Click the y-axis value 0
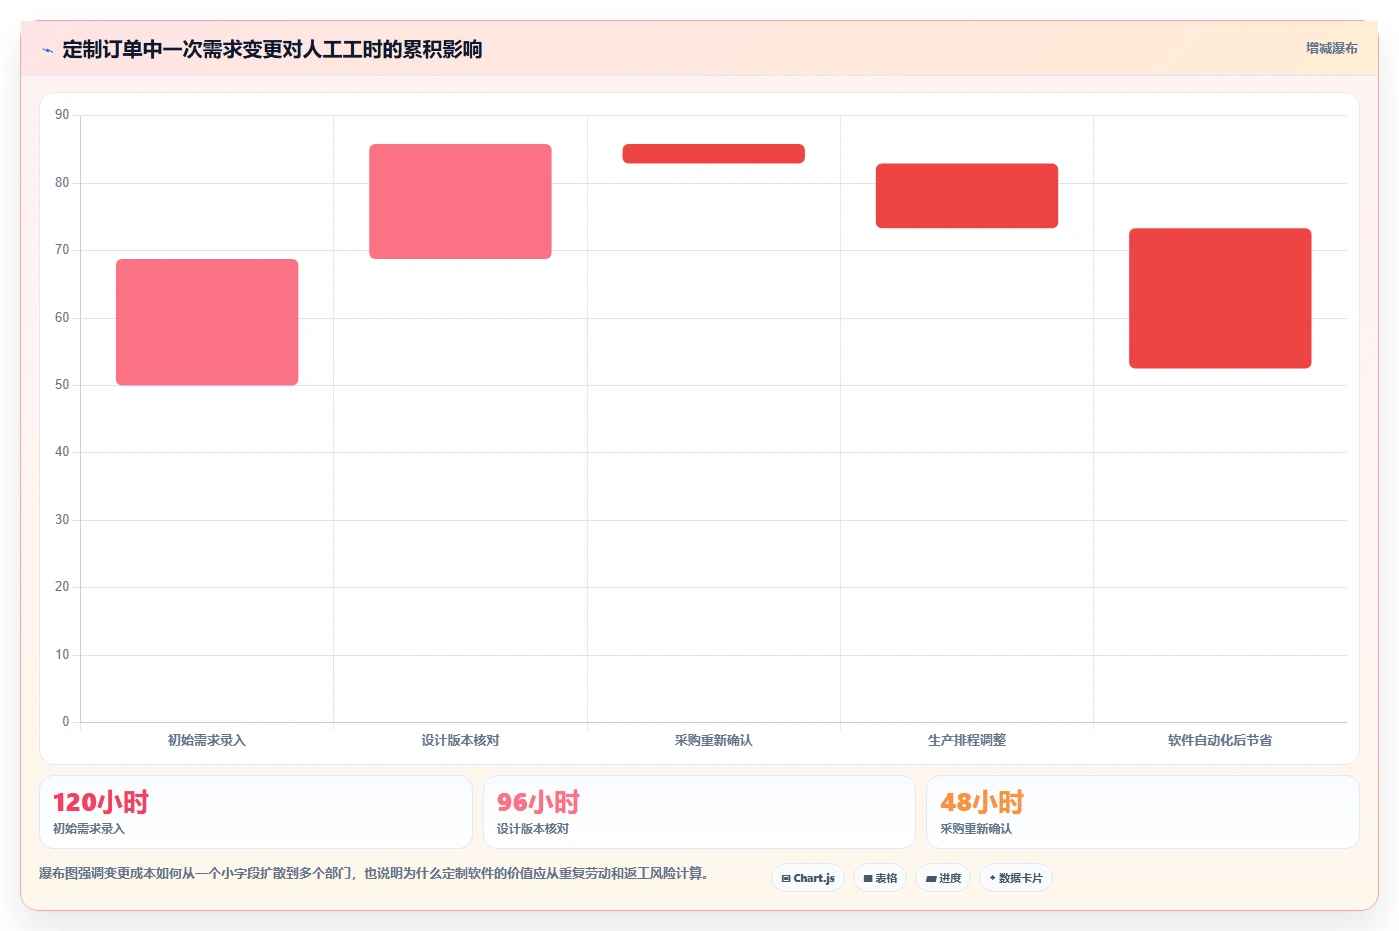Viewport: 1399px width, 931px height. [66, 722]
